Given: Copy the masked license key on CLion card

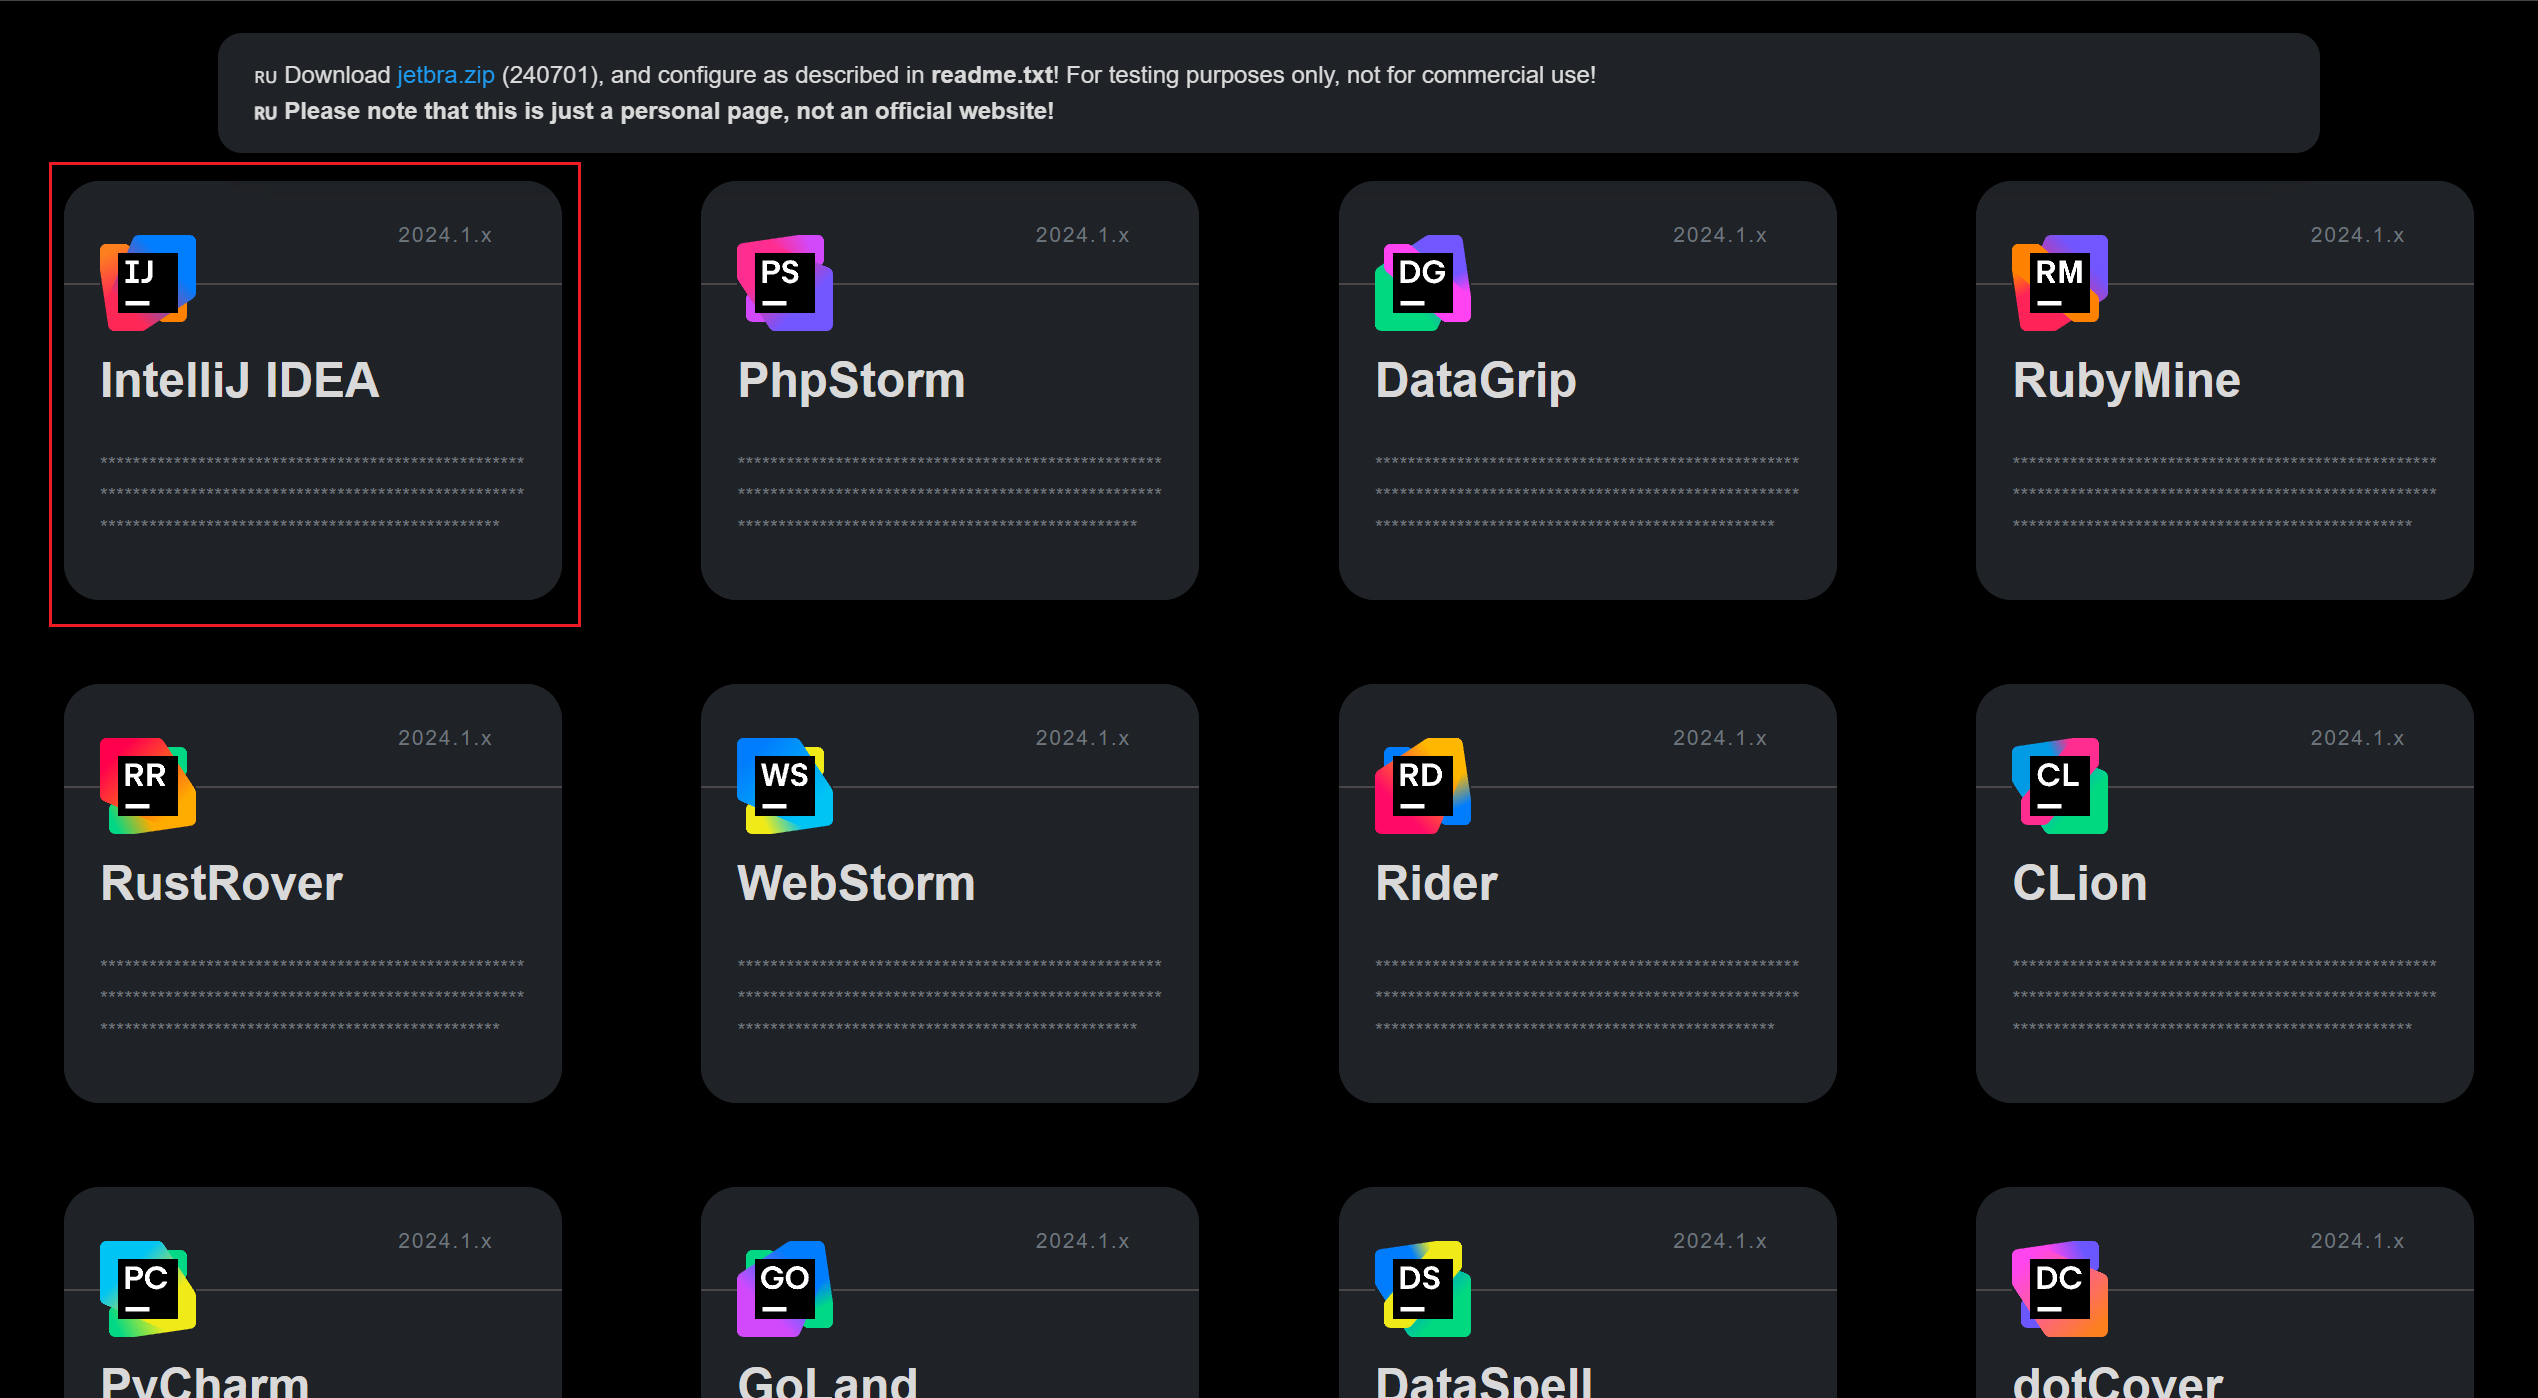Looking at the screenshot, I should tap(2224, 995).
